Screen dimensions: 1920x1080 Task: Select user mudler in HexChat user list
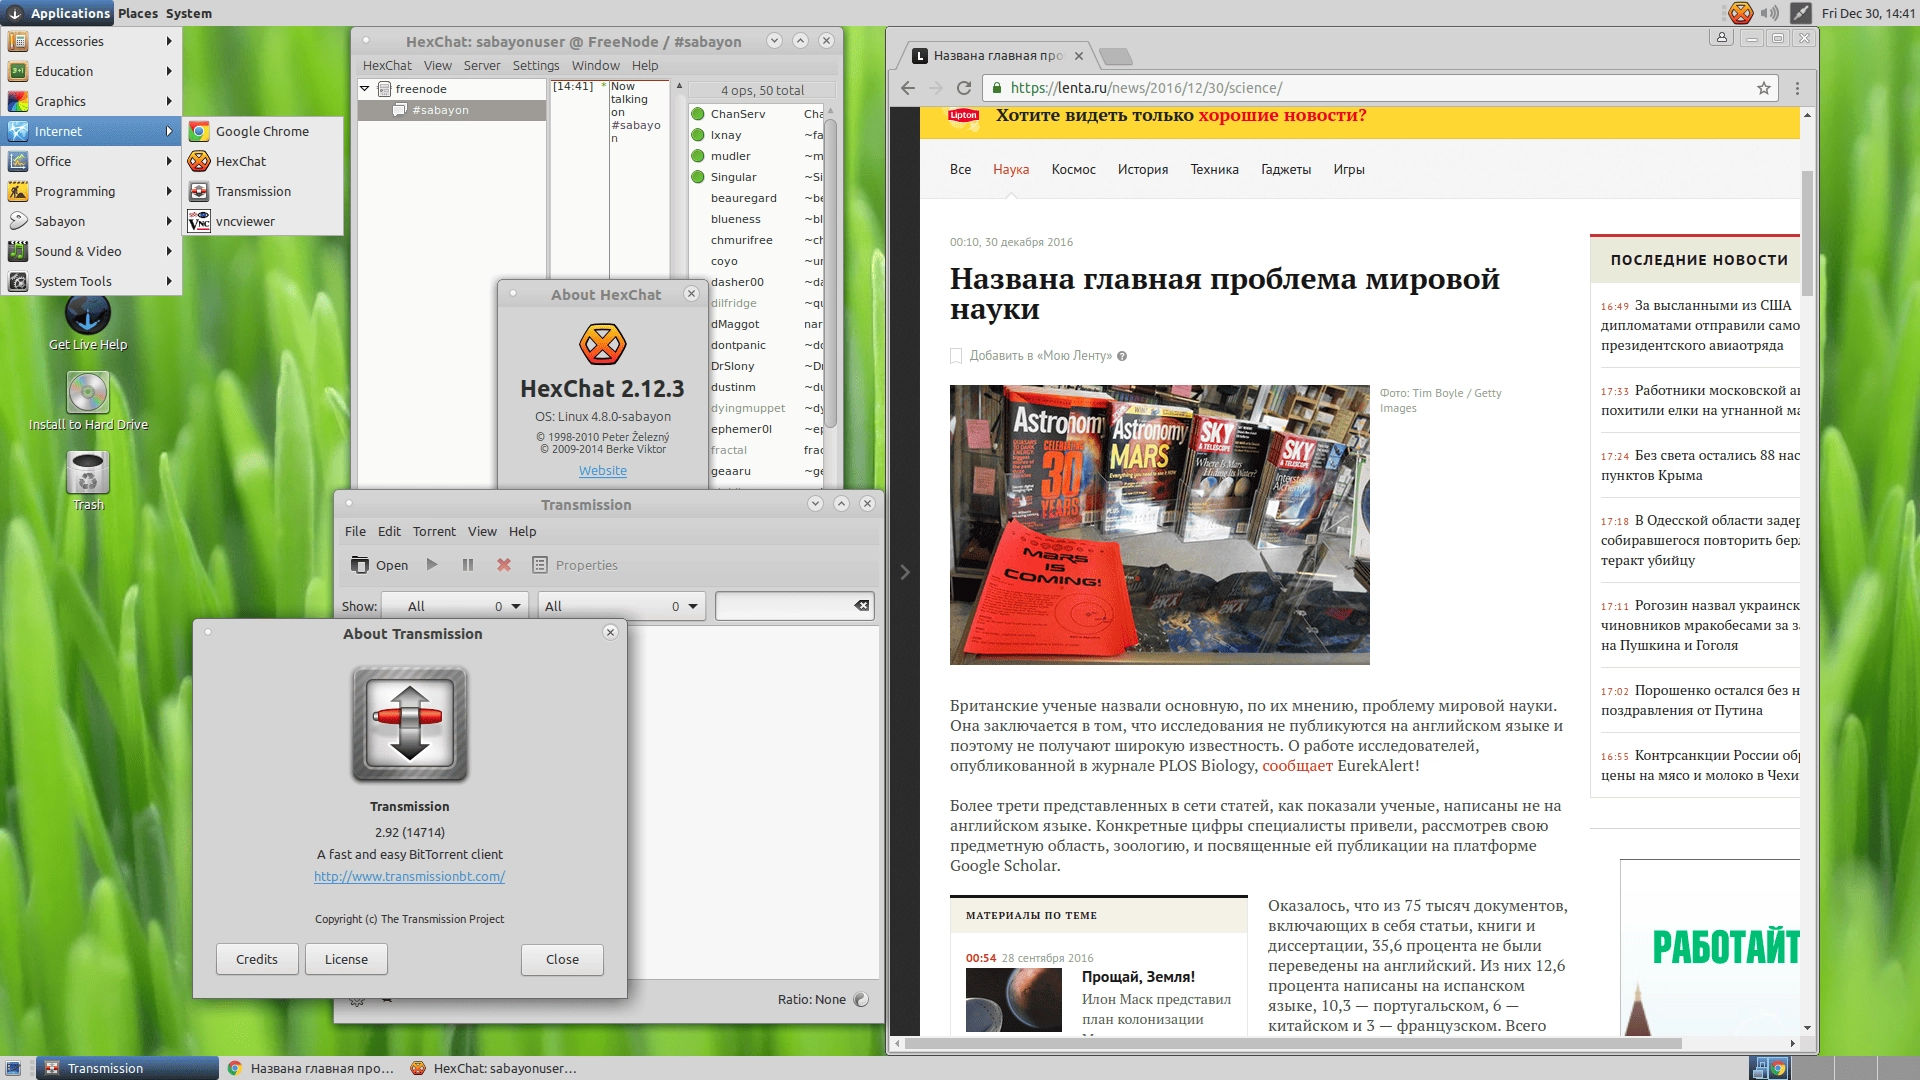[757, 156]
